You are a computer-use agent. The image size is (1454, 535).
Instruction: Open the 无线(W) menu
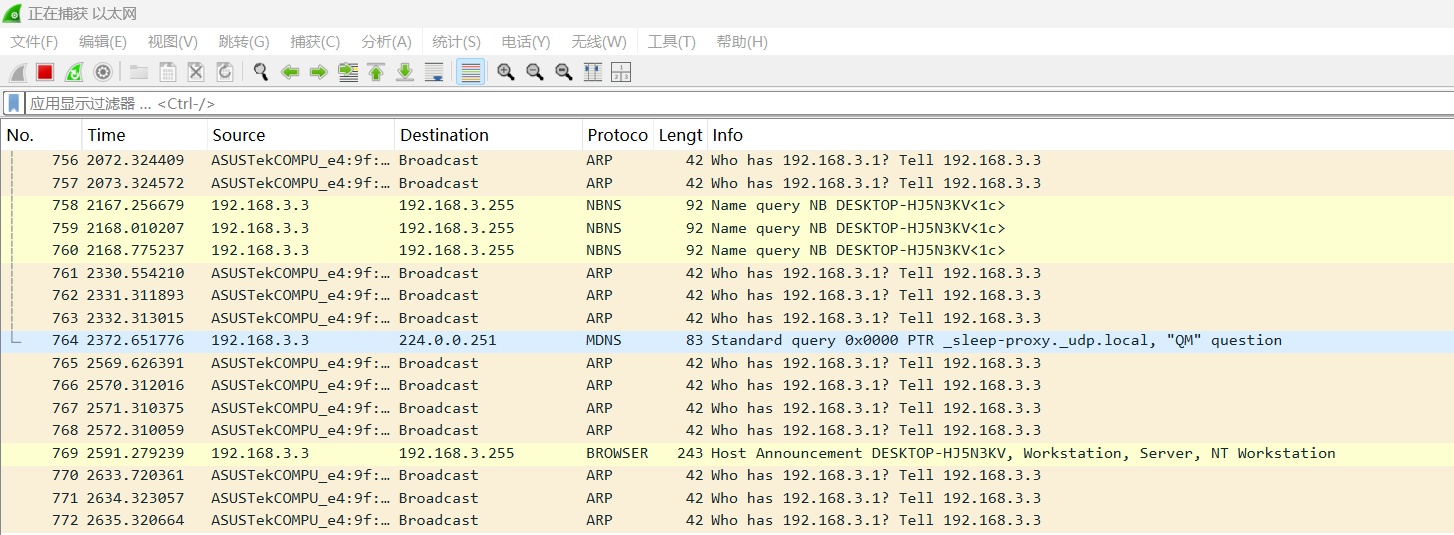pyautogui.click(x=599, y=42)
